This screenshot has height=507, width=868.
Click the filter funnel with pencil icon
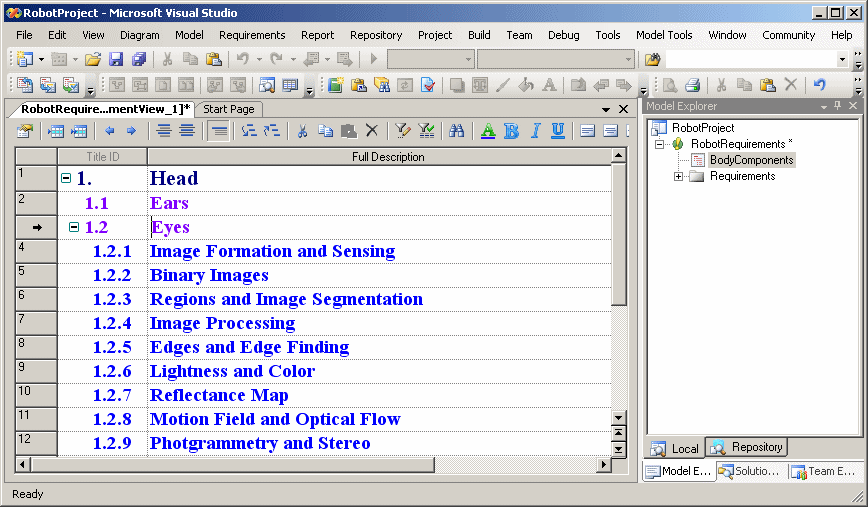click(402, 131)
